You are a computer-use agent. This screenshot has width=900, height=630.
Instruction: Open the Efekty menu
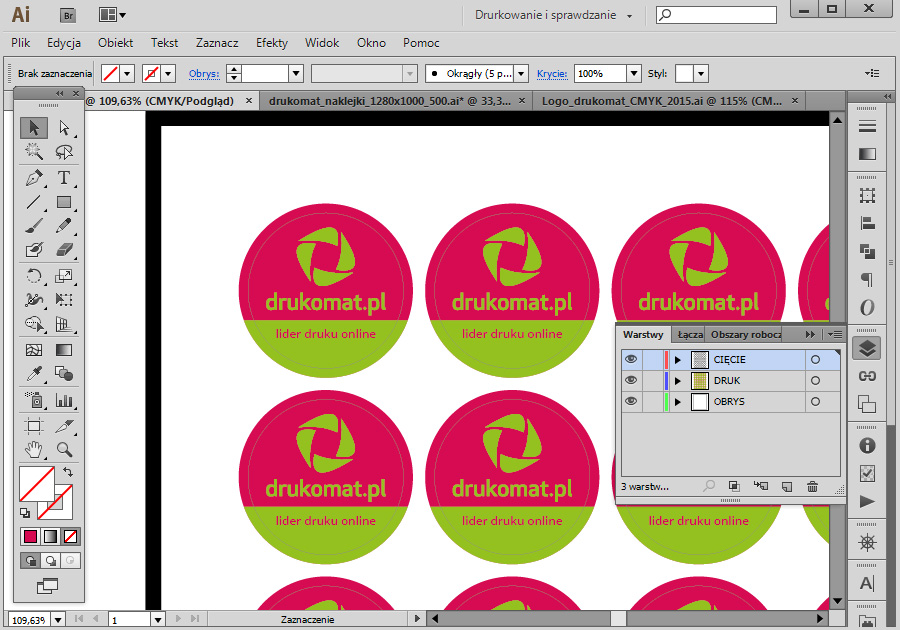coord(272,43)
